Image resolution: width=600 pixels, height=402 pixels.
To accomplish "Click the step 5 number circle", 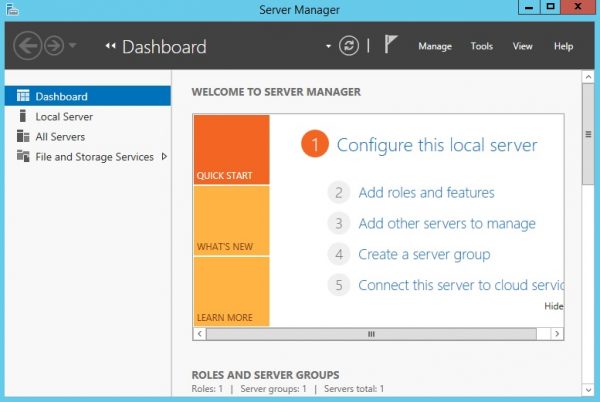I will click(339, 285).
